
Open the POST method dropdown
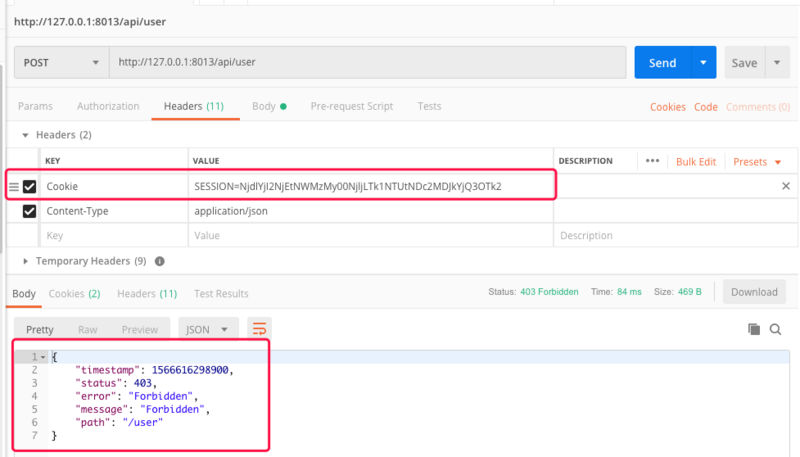[x=61, y=63]
